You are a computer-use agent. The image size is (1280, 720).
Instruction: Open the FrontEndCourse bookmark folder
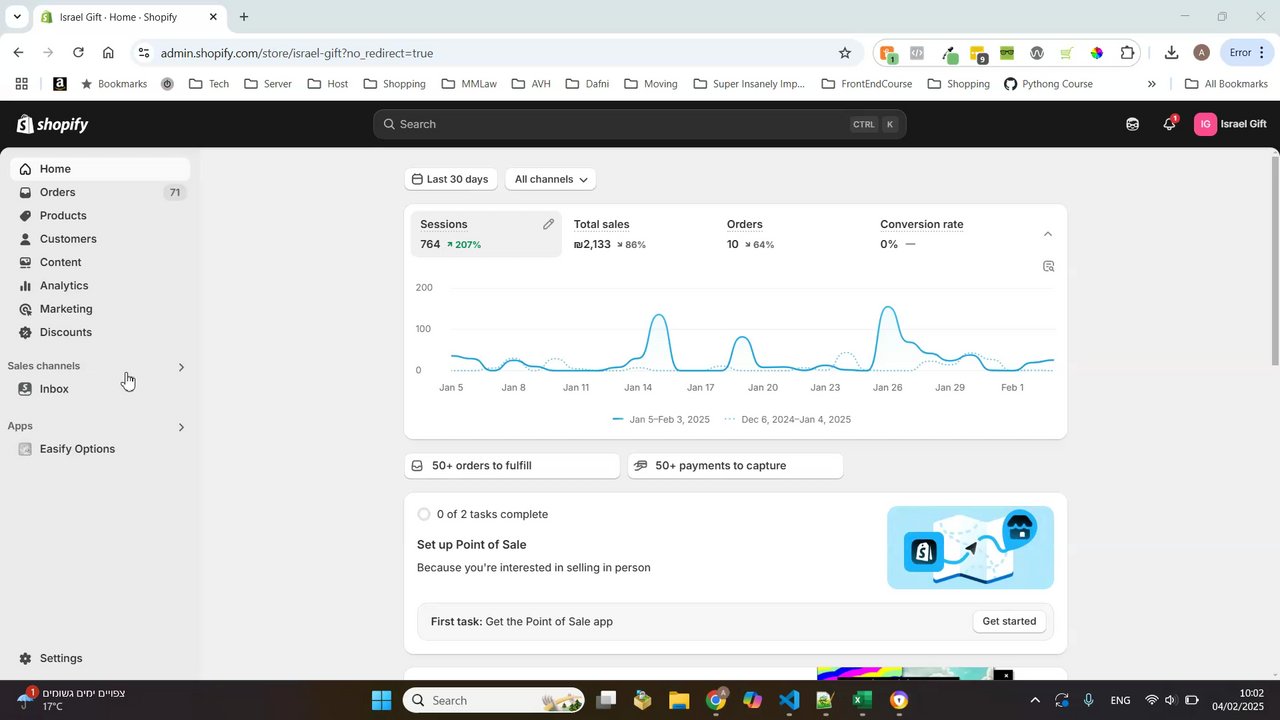pos(867,84)
